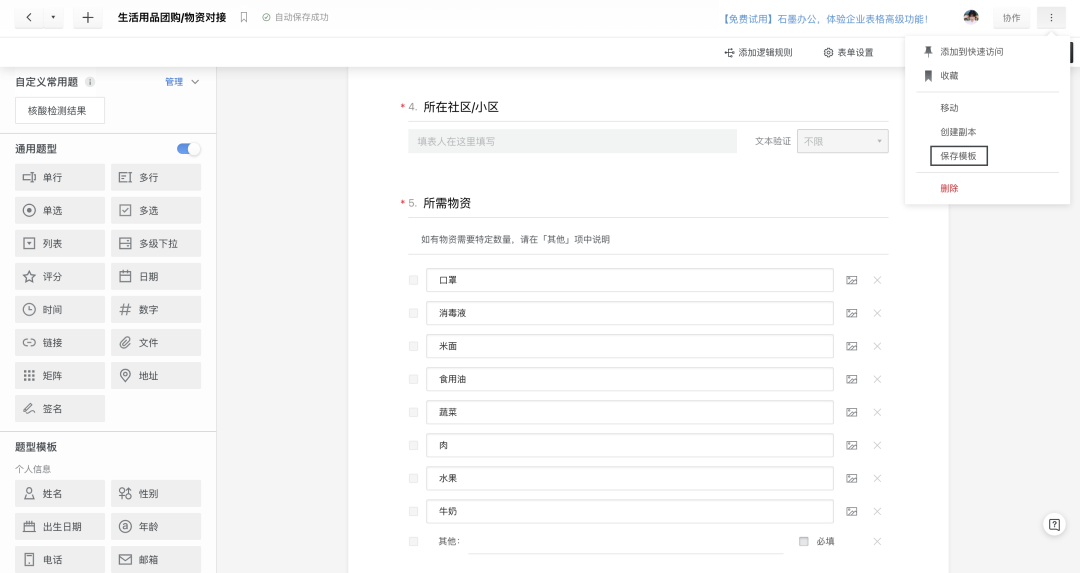Add the 姓名 template question
1080x573 pixels.
point(60,493)
